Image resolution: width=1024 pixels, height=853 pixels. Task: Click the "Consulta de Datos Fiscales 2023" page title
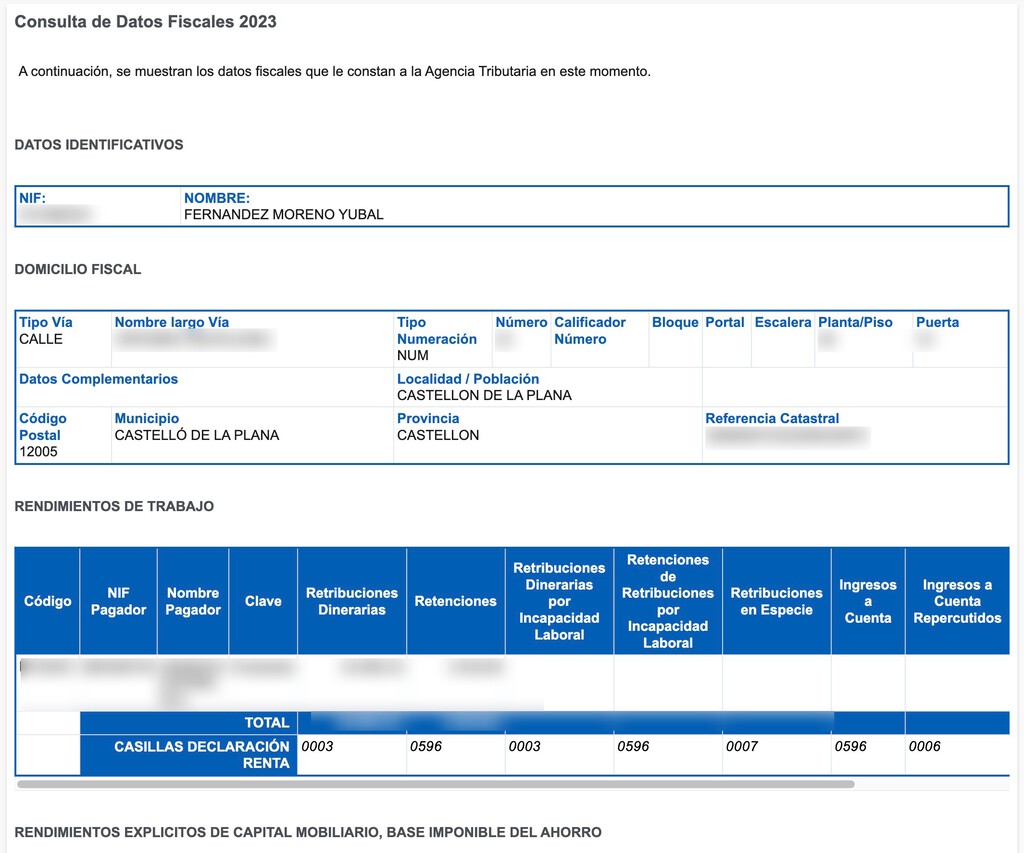146,22
